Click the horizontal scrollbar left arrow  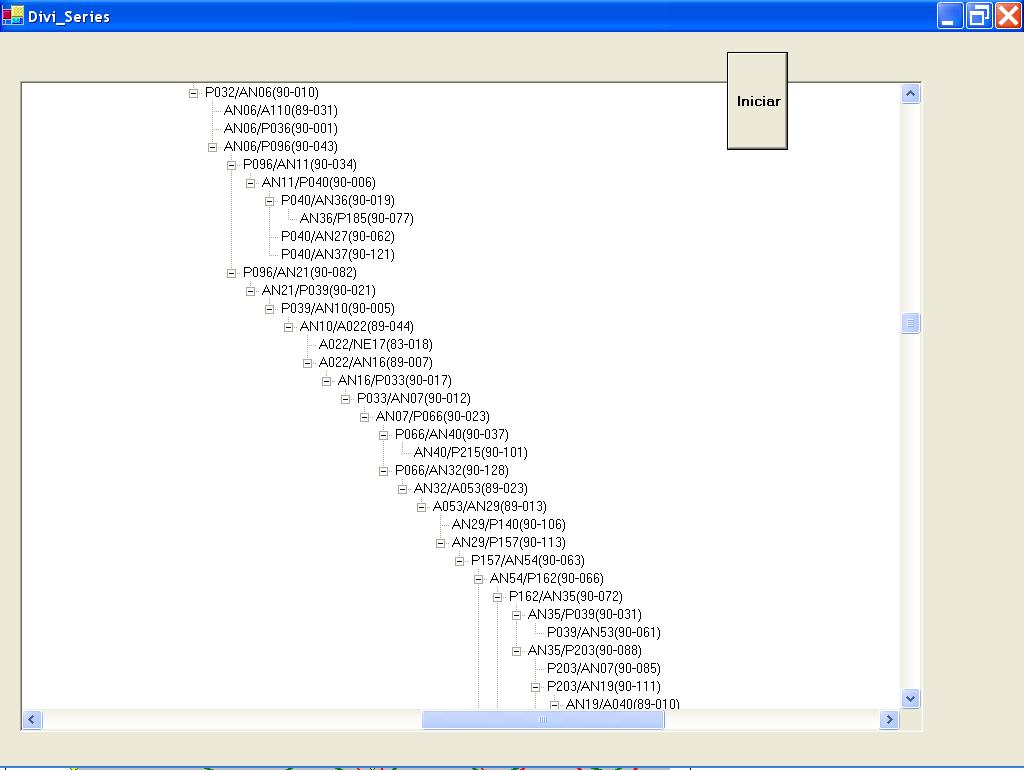coord(32,719)
